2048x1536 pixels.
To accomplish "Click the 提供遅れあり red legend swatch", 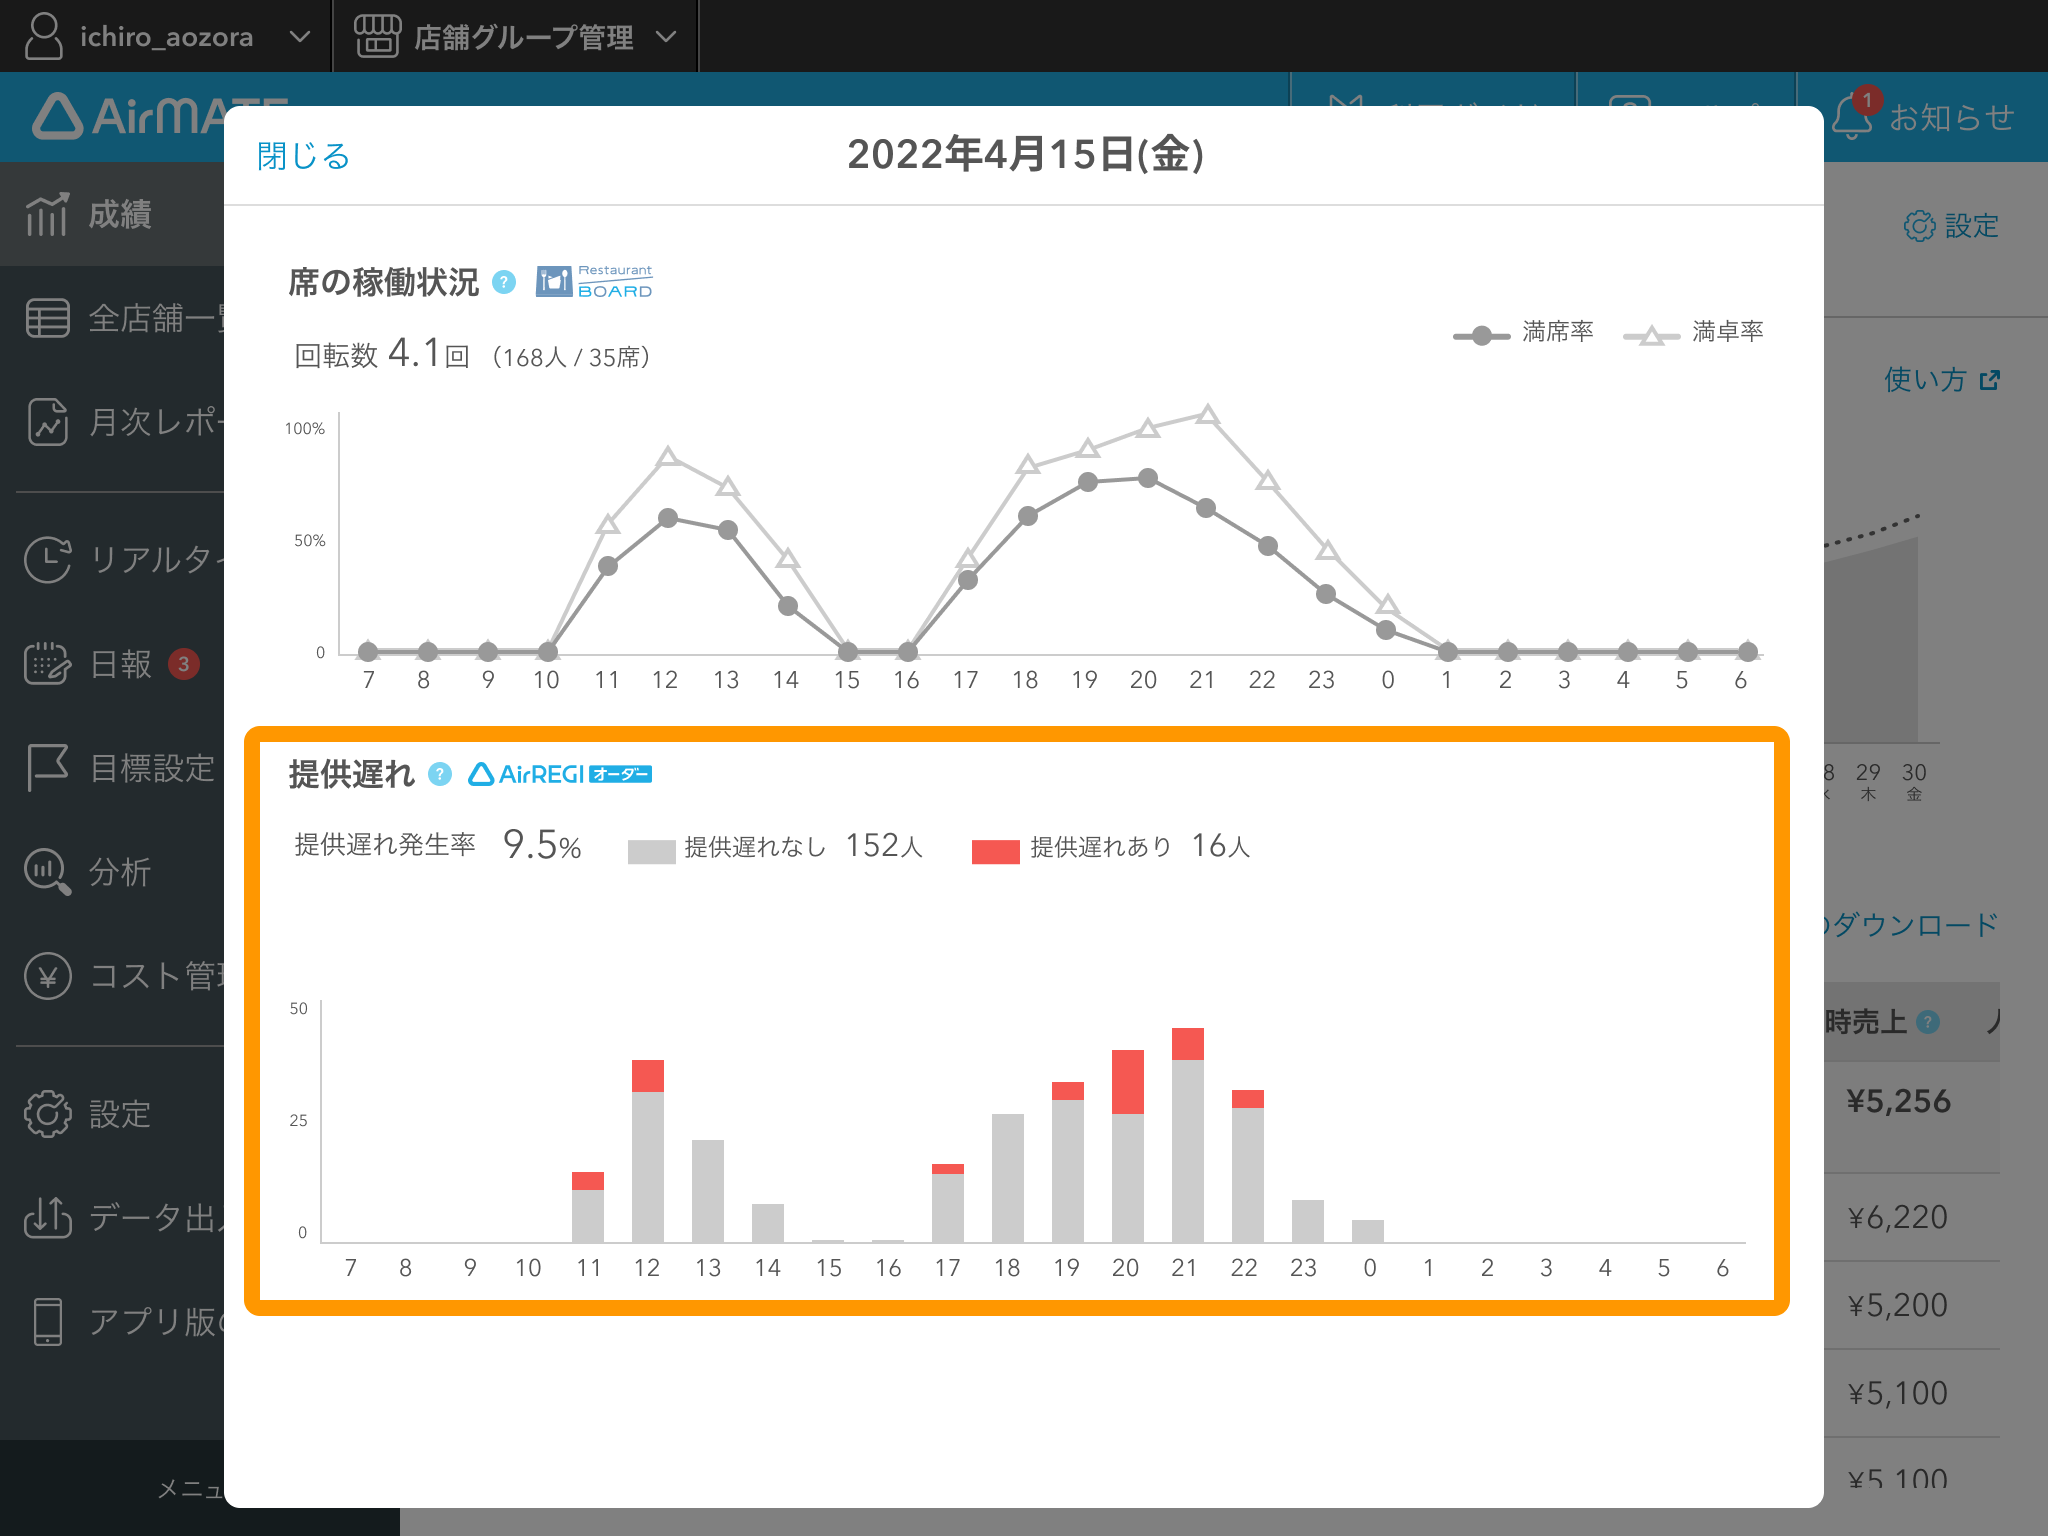I will 996,851.
